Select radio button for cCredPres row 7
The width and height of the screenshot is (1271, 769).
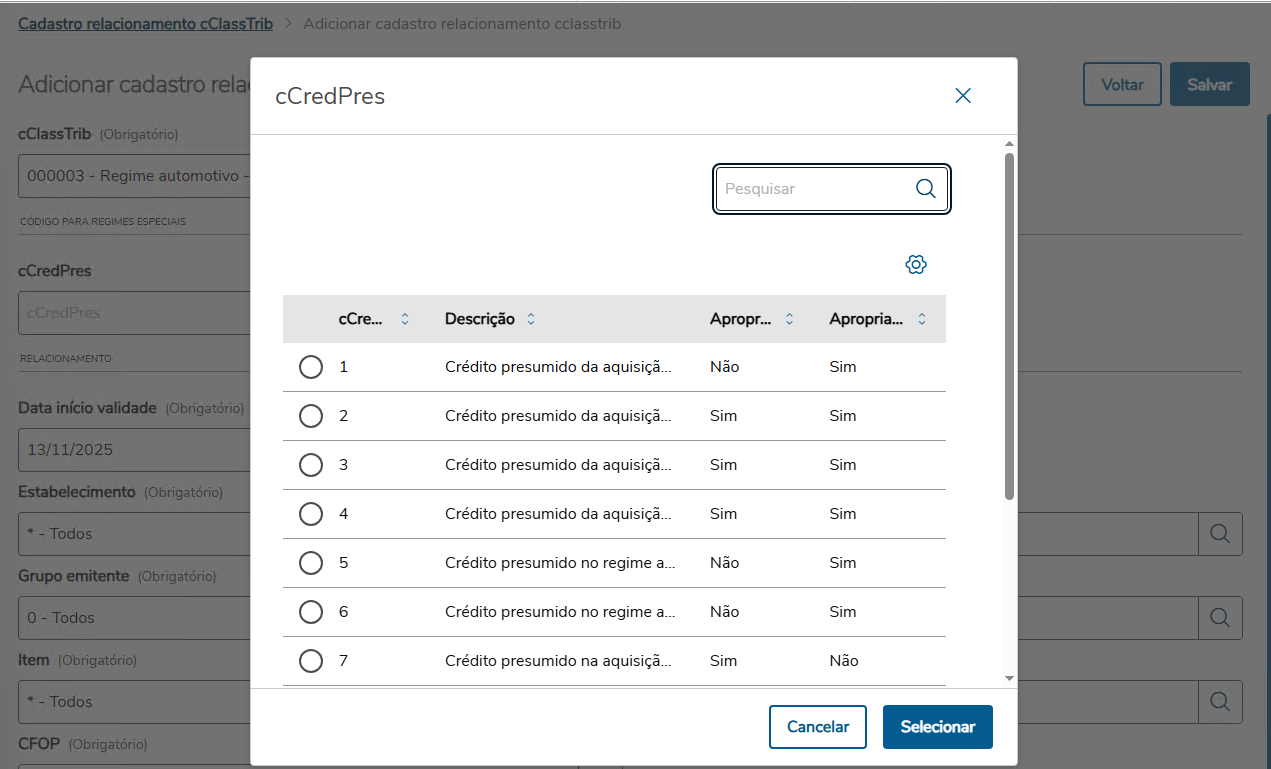click(311, 661)
